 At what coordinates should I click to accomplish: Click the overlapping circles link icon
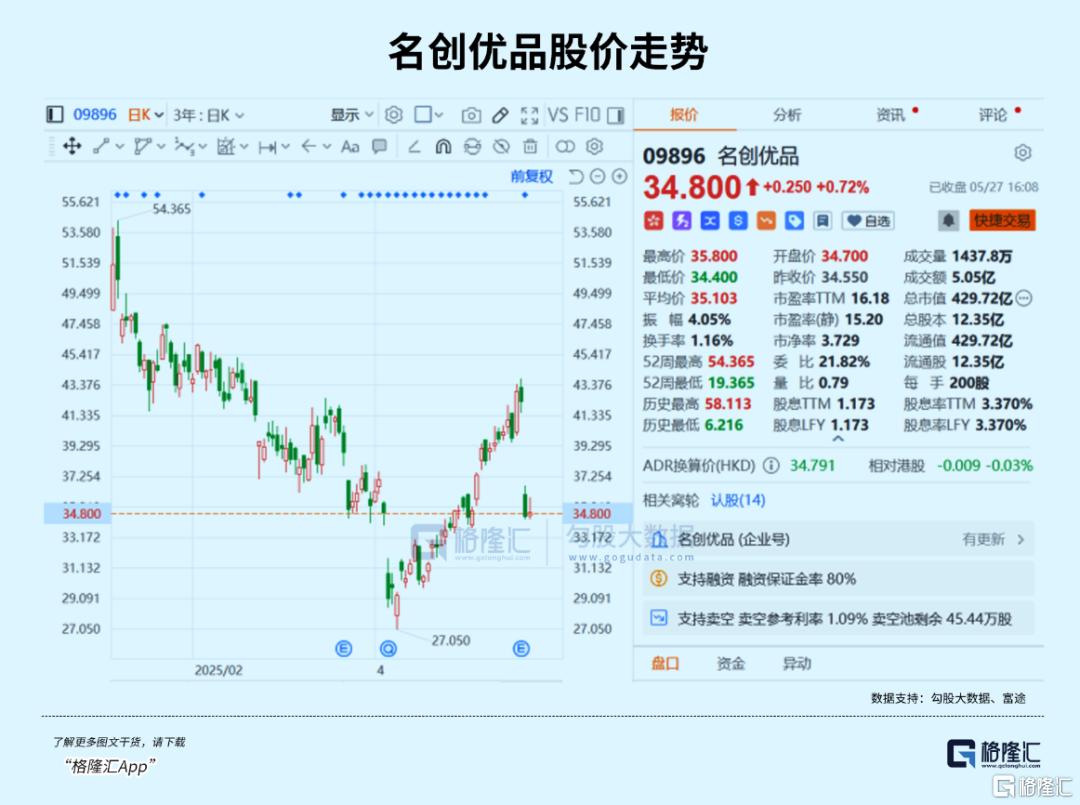pyautogui.click(x=565, y=146)
